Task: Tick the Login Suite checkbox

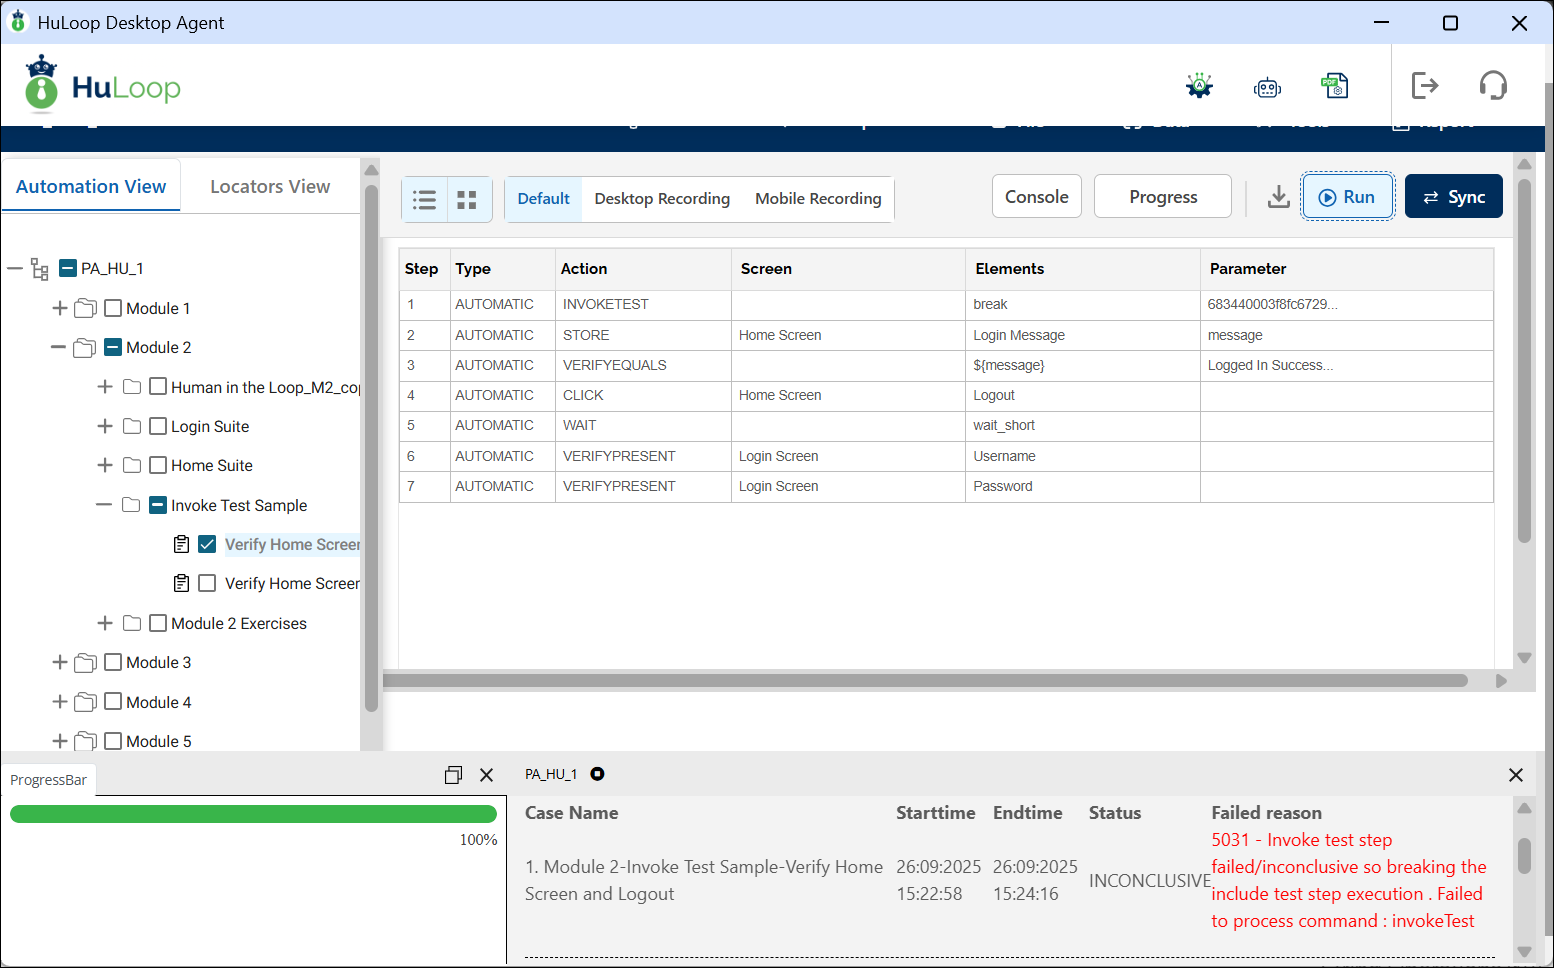Action: pyautogui.click(x=158, y=426)
